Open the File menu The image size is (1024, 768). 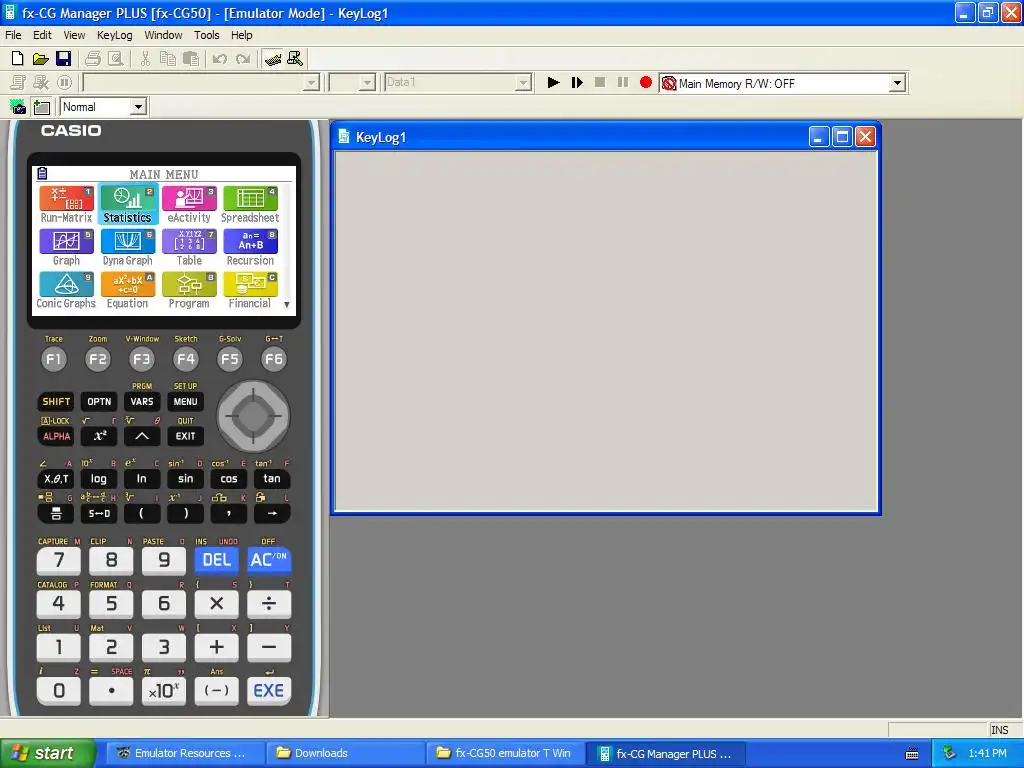click(x=13, y=35)
